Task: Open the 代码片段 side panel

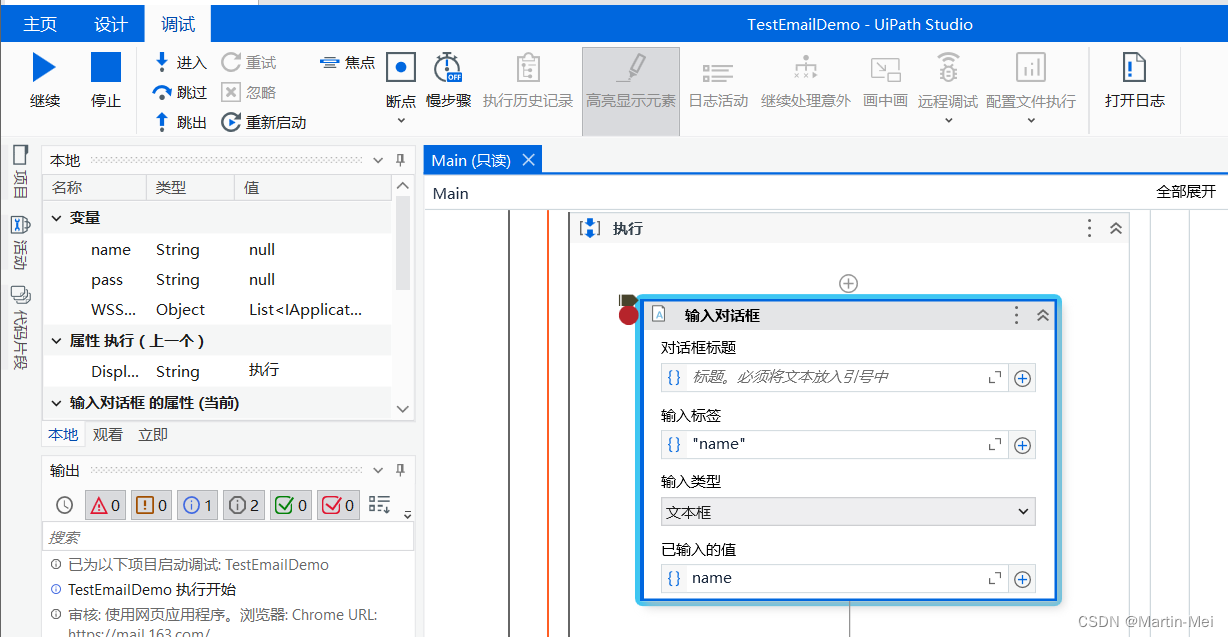Action: (20, 328)
